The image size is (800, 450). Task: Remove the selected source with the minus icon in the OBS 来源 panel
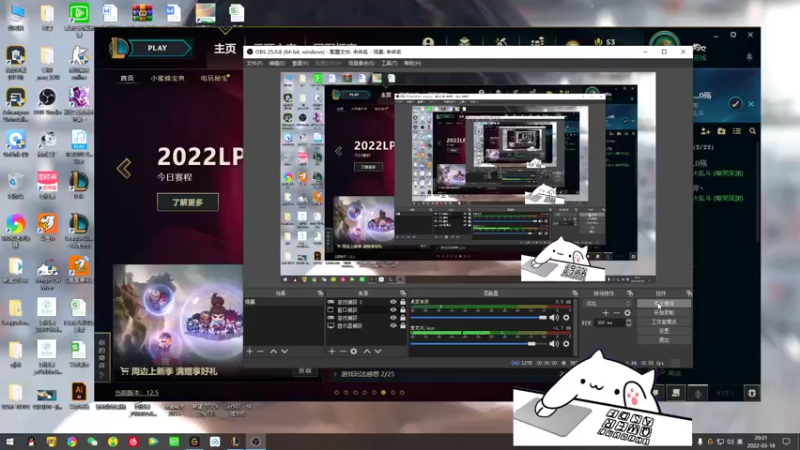[x=342, y=352]
